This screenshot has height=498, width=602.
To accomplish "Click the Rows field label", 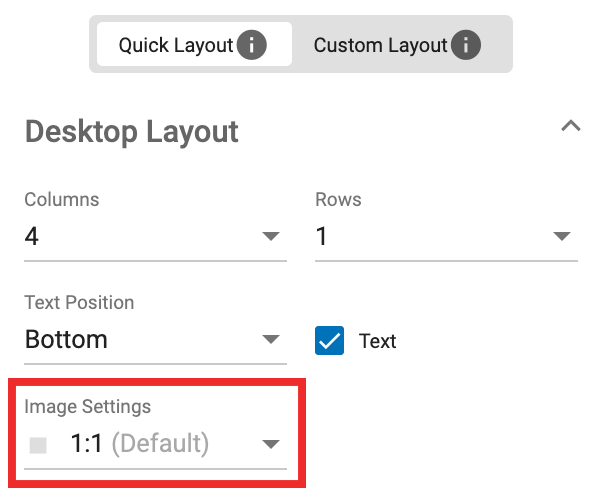I will (338, 199).
